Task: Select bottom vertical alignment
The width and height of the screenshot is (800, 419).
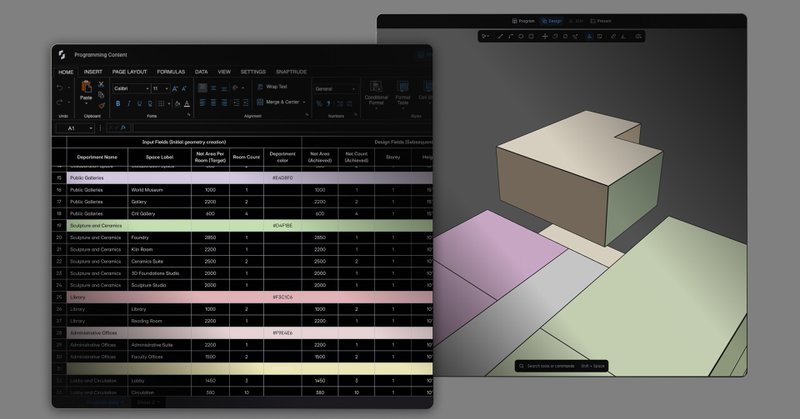Action: pos(224,88)
